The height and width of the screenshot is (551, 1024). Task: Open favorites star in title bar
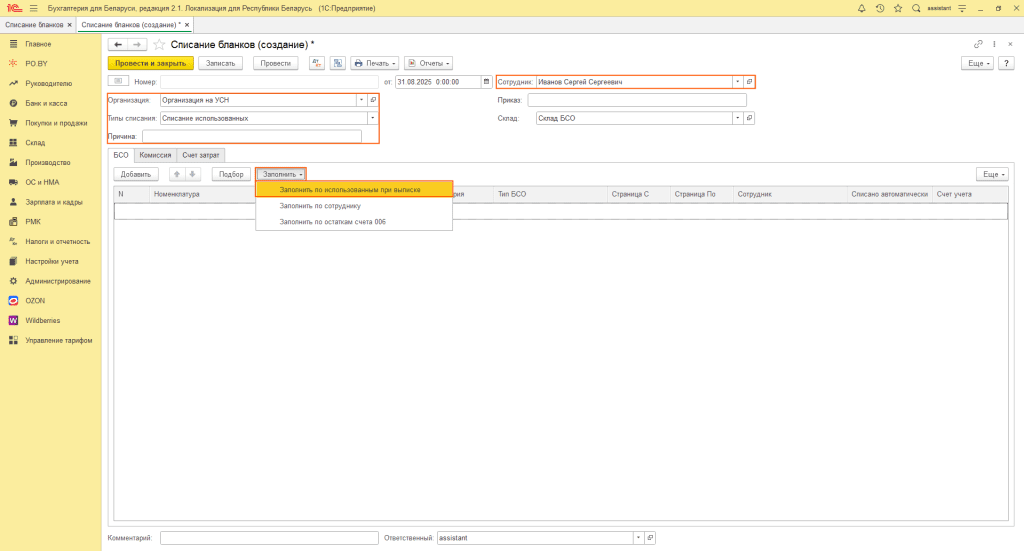898,8
